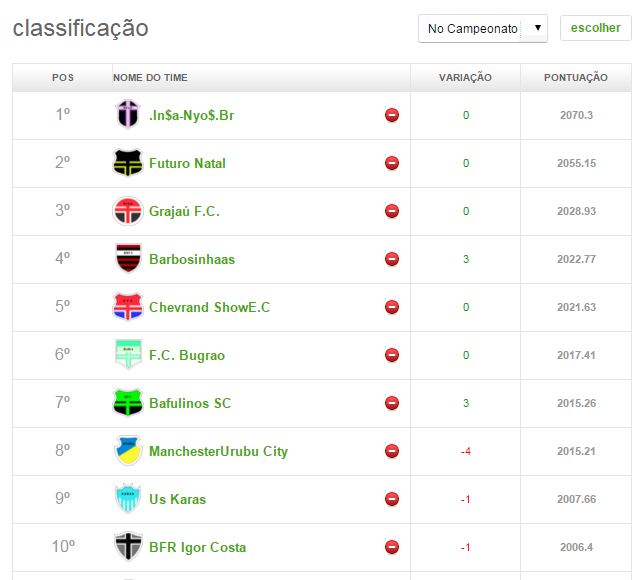Click the .In$a-Nyo$.Br team crest icon

(128, 115)
